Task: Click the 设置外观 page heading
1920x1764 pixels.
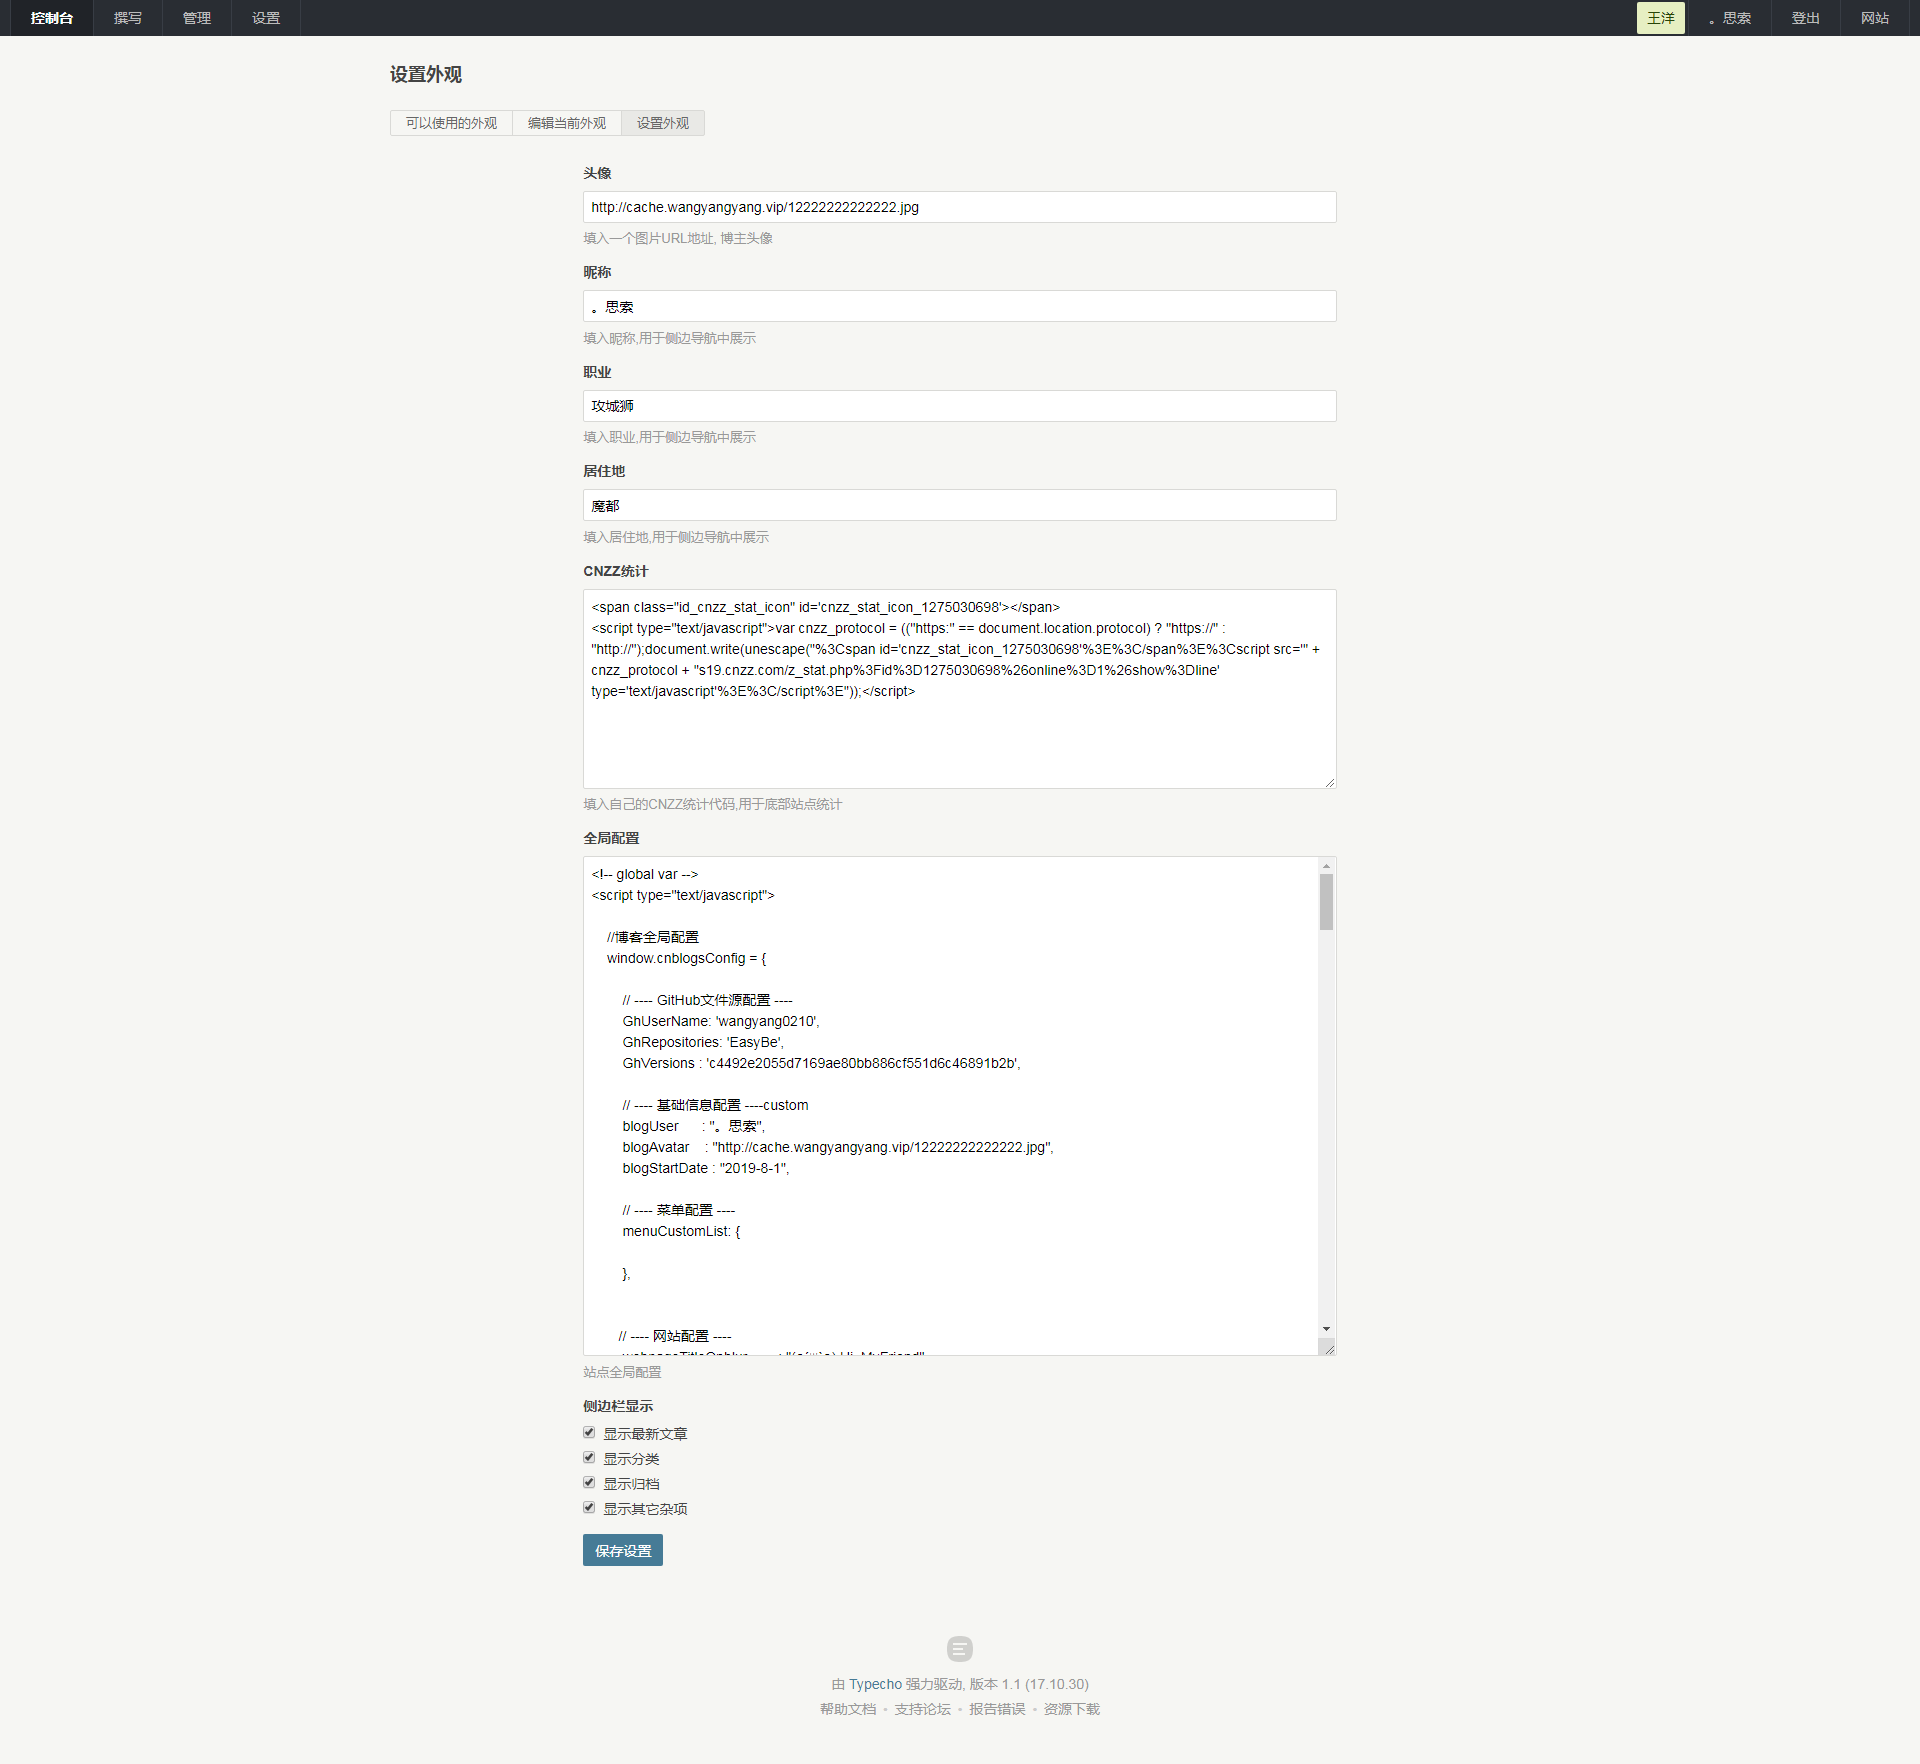Action: click(x=426, y=75)
